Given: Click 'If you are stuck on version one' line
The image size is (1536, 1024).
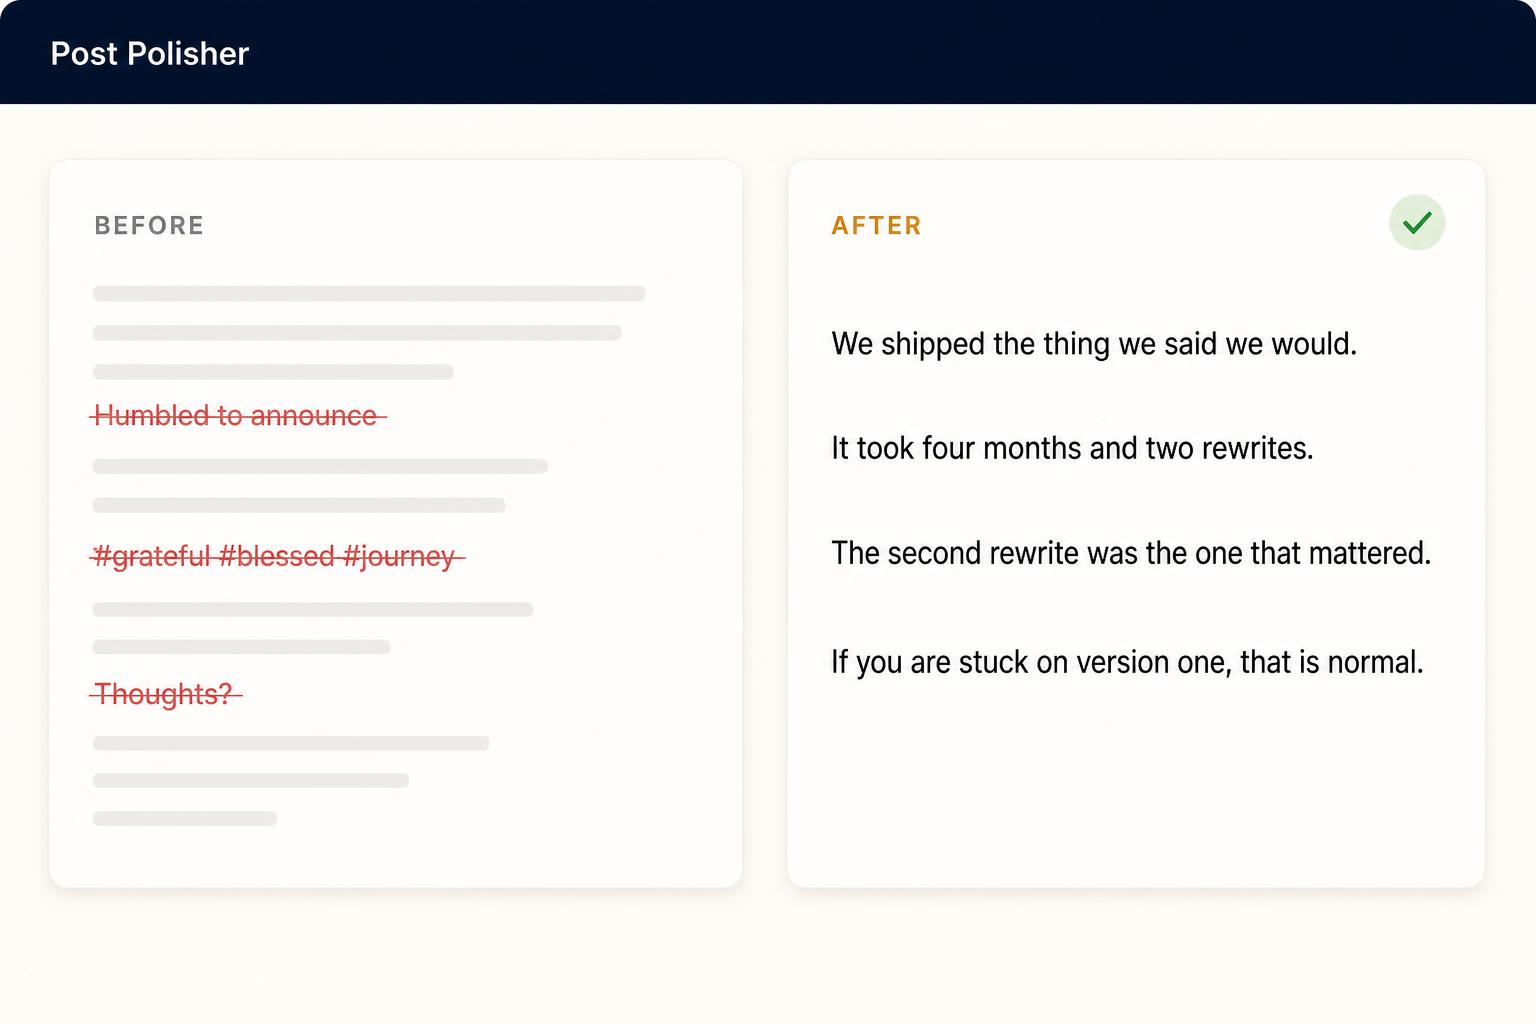Looking at the screenshot, I should point(1127,662).
